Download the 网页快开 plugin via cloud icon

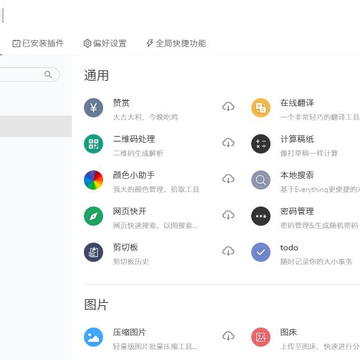pyautogui.click(x=228, y=215)
